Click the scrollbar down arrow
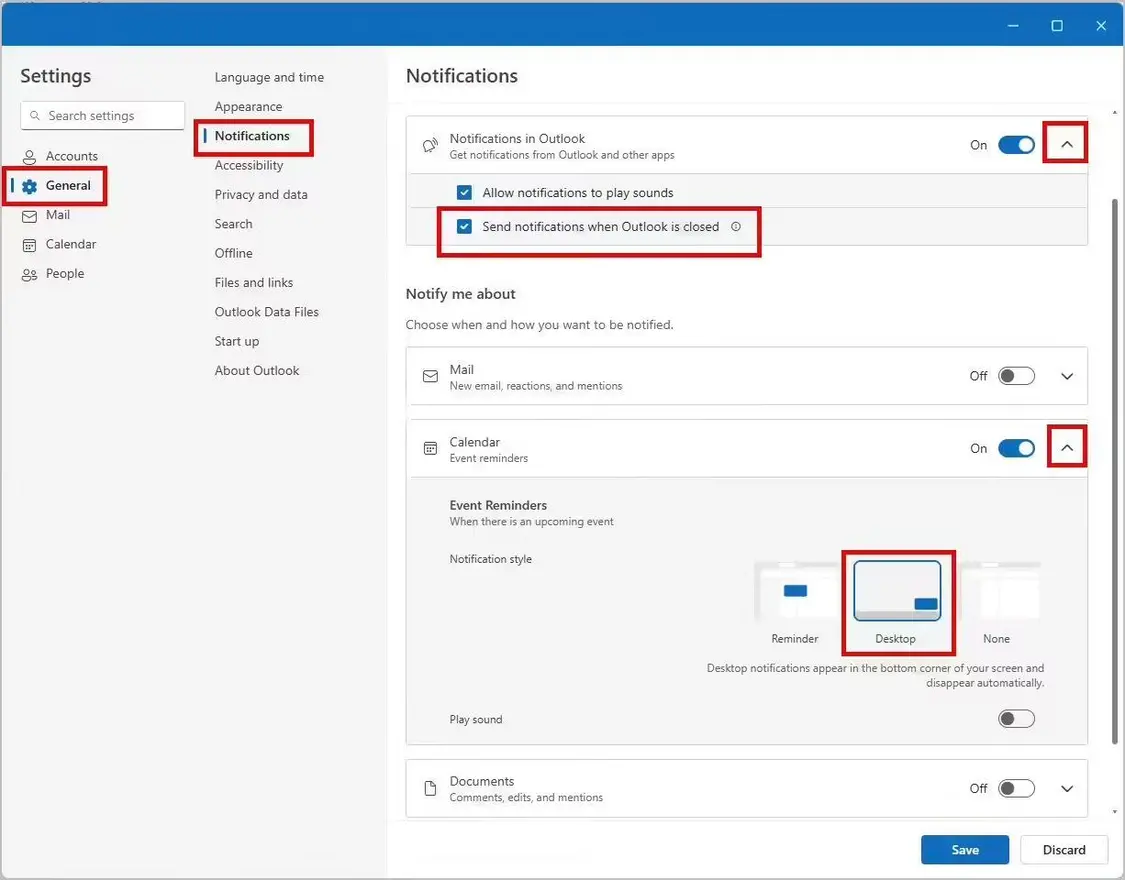The height and width of the screenshot is (880, 1125). coord(1114,813)
